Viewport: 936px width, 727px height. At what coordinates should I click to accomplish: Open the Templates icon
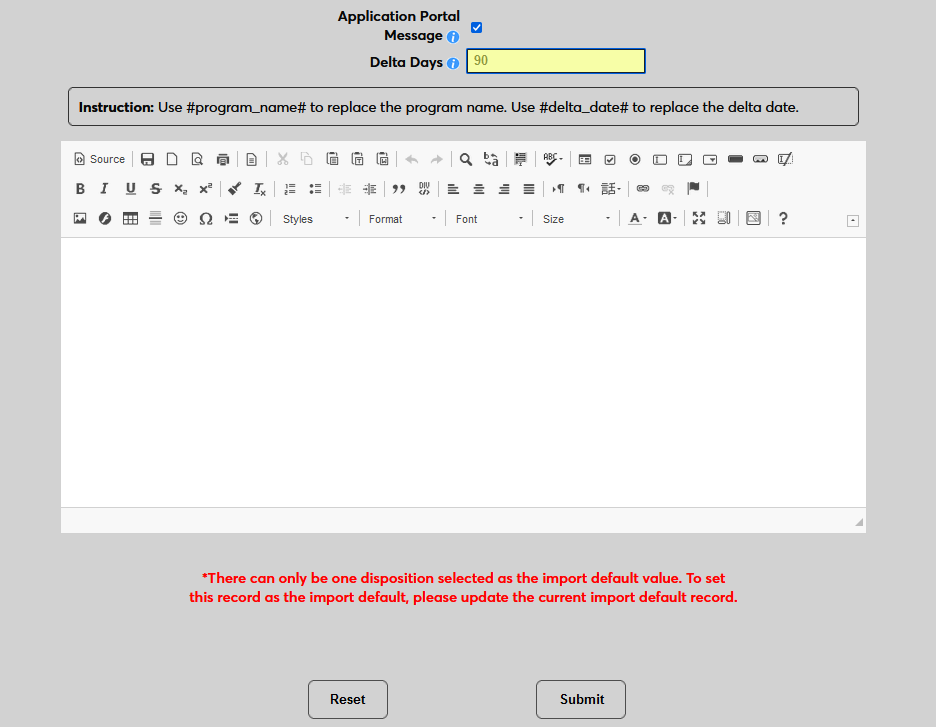(251, 159)
